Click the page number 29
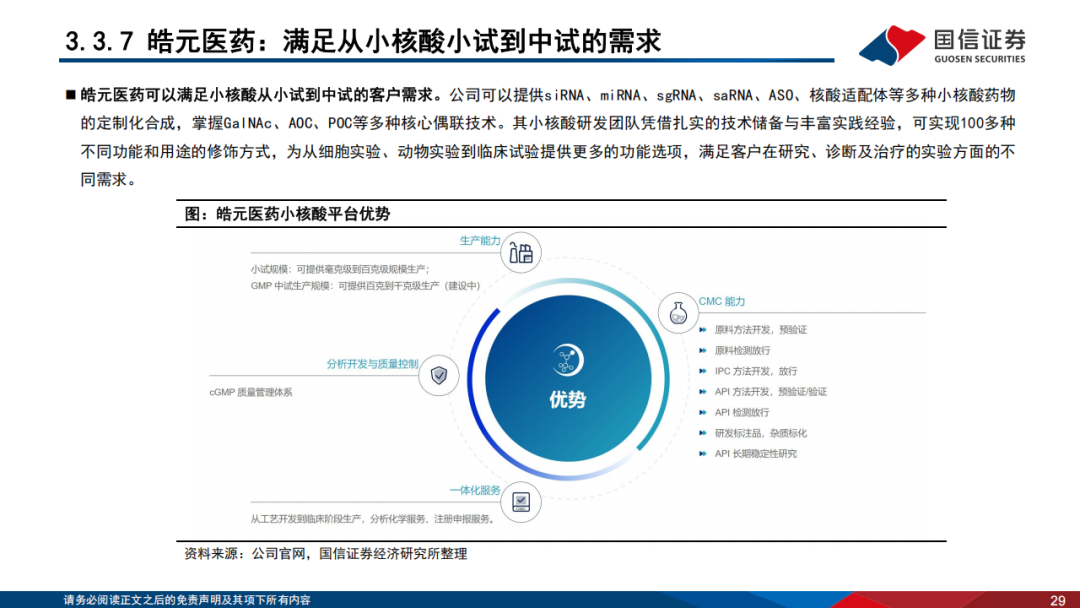The height and width of the screenshot is (608, 1080). point(1058,600)
